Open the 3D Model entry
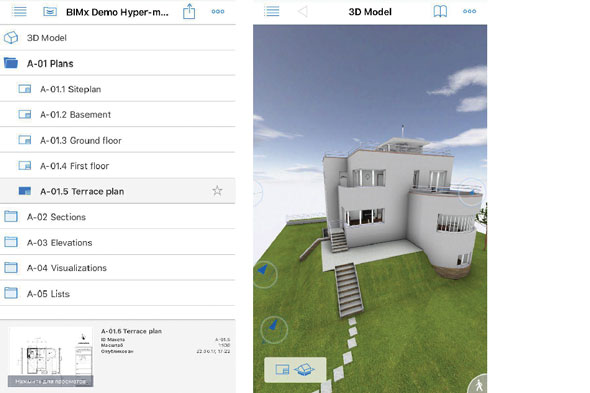 [x=118, y=38]
